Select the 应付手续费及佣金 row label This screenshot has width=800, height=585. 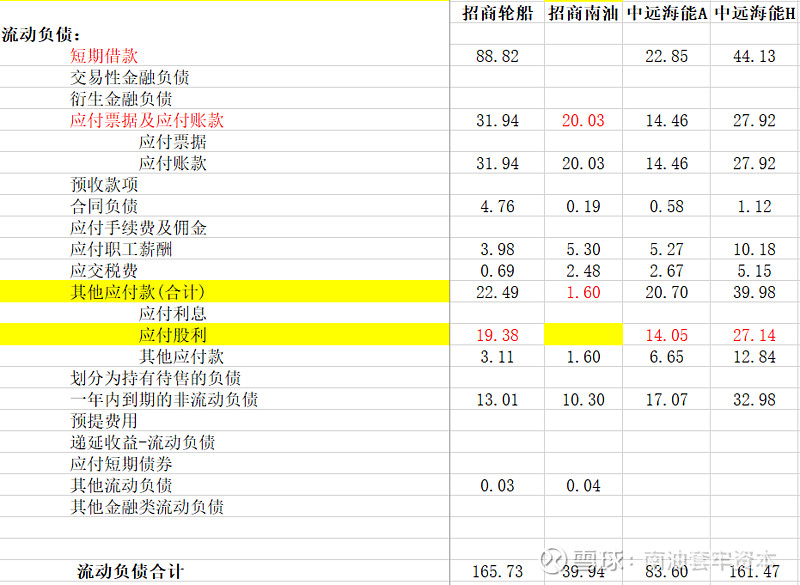pyautogui.click(x=138, y=227)
